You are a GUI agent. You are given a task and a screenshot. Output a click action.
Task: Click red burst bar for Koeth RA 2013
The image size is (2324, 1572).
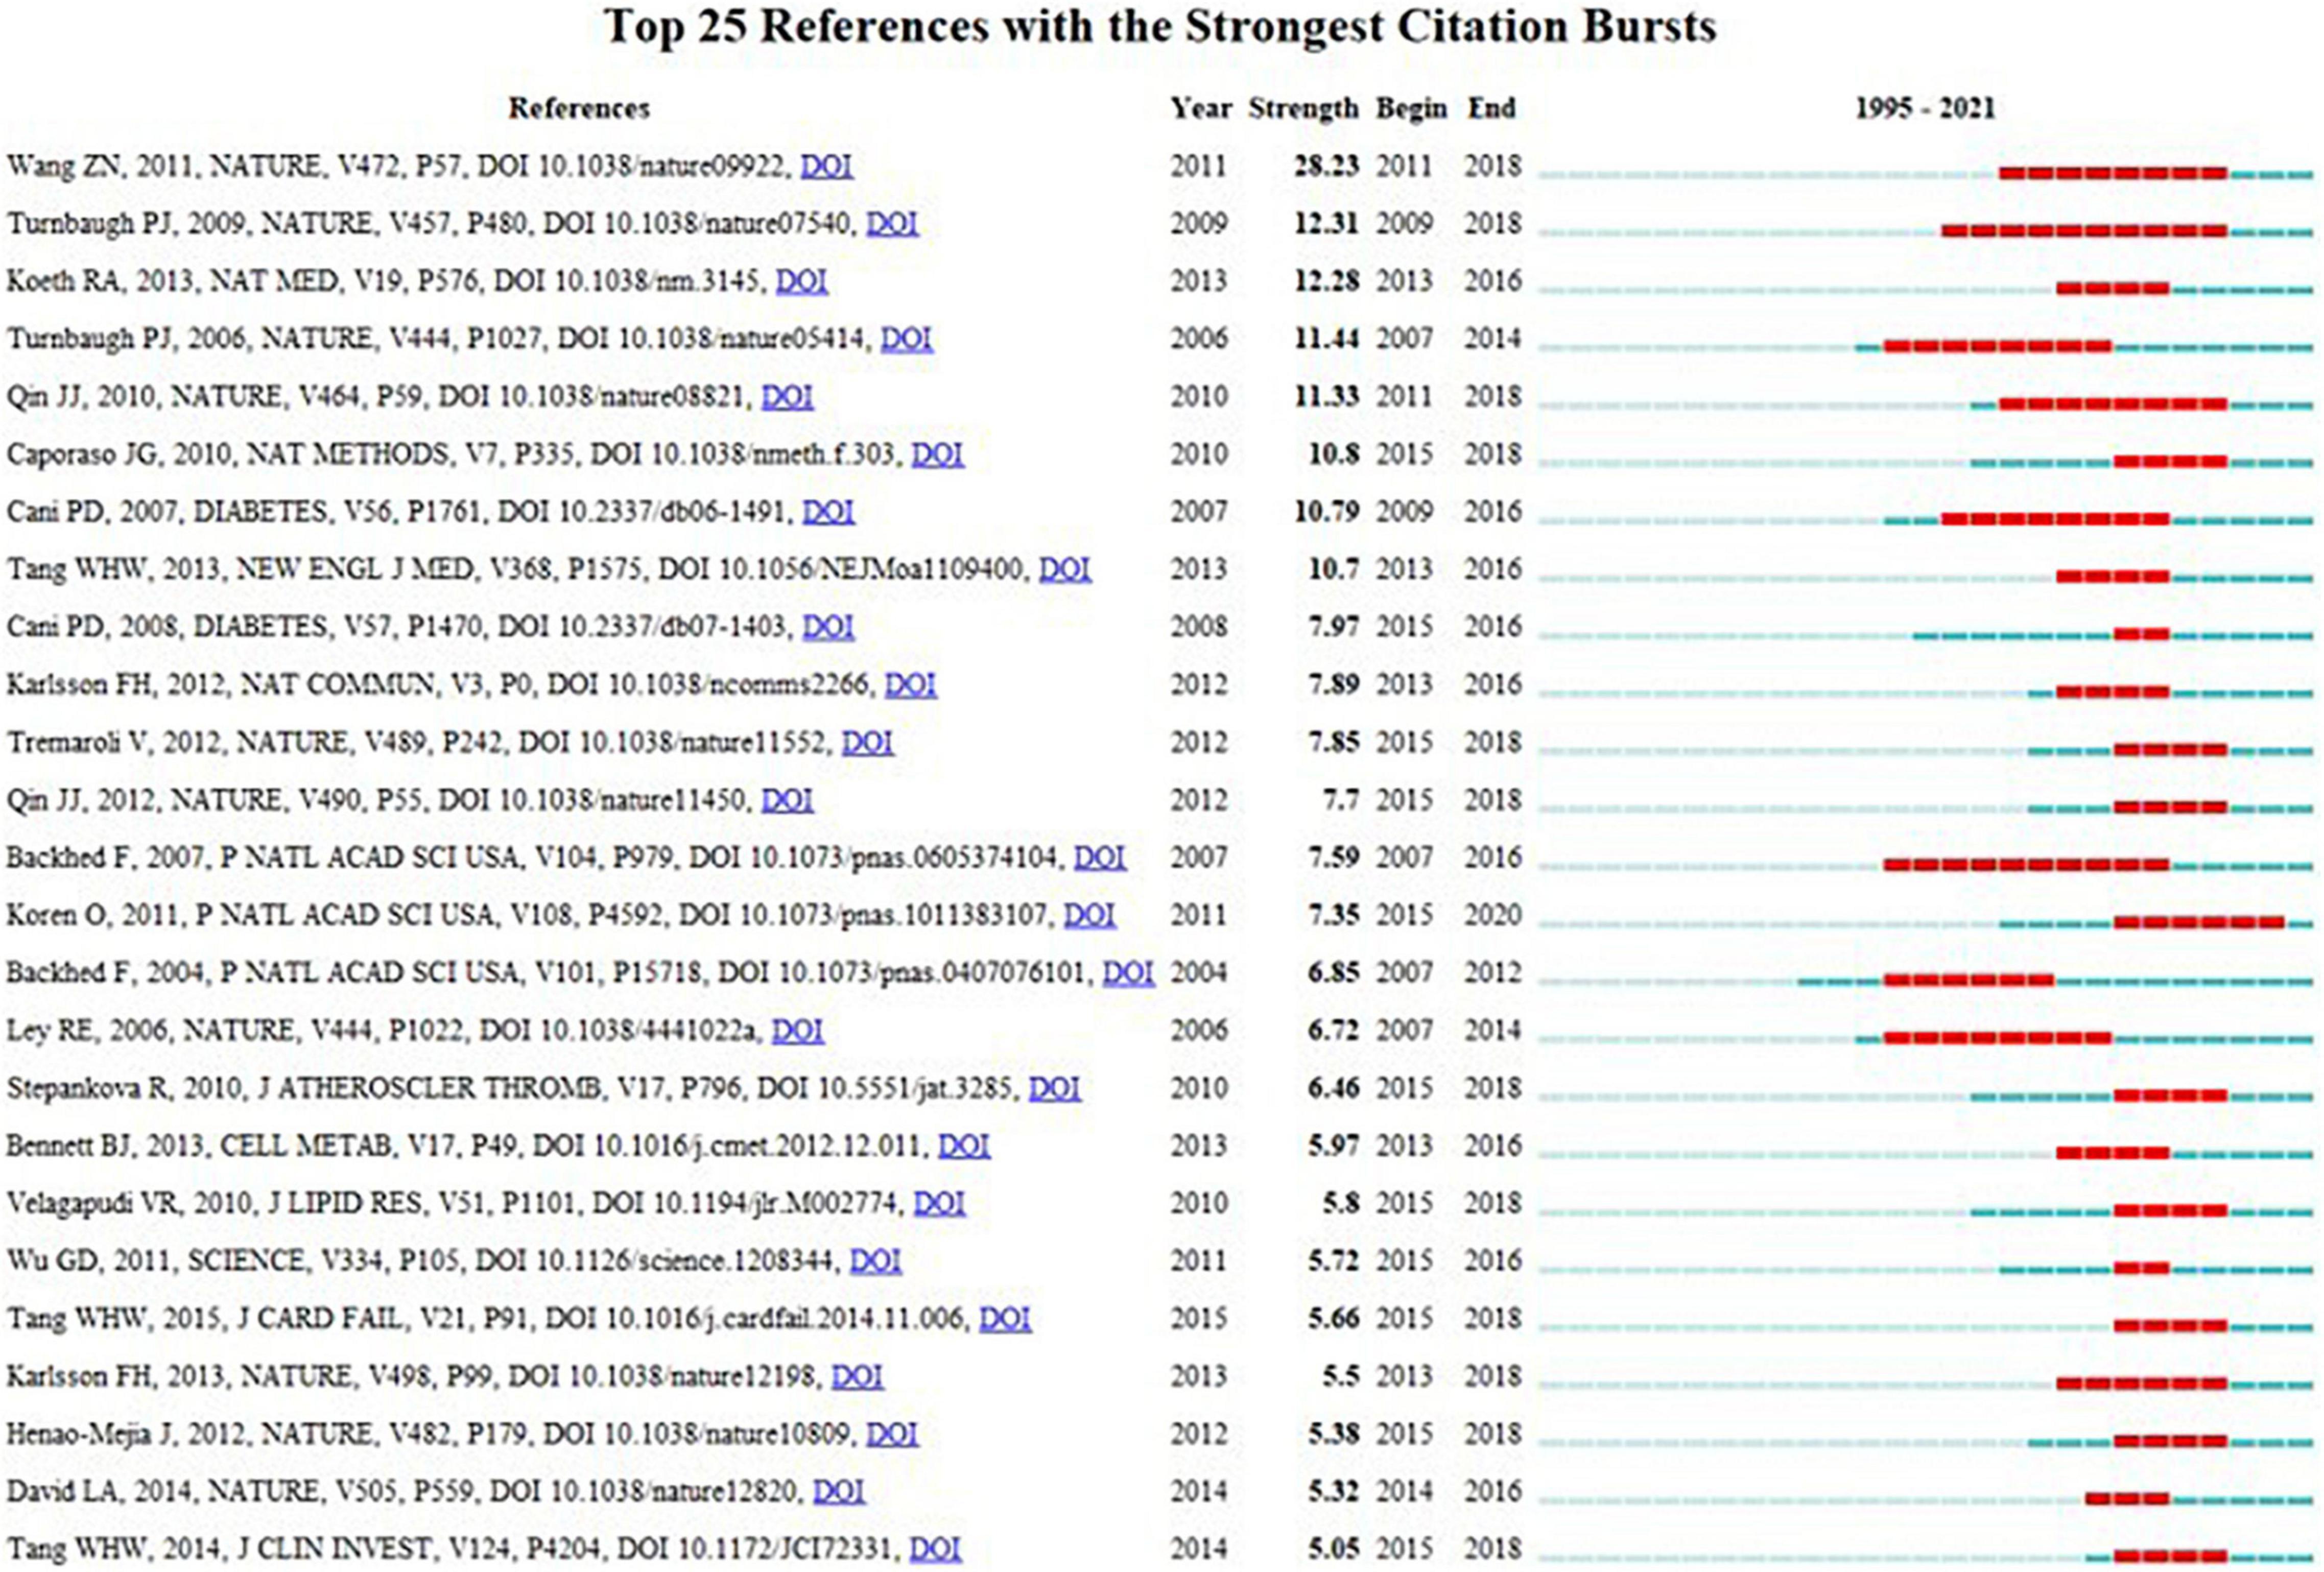[2113, 289]
